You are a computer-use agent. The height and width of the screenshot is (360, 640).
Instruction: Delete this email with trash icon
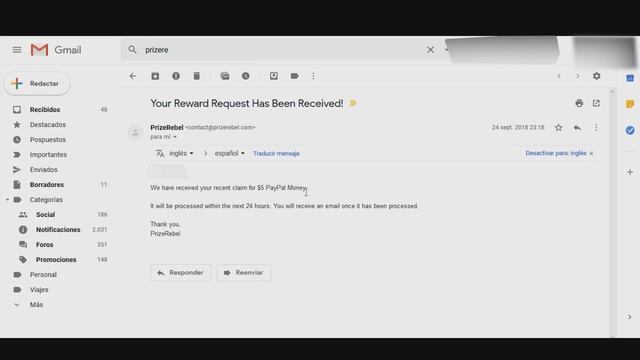196,76
